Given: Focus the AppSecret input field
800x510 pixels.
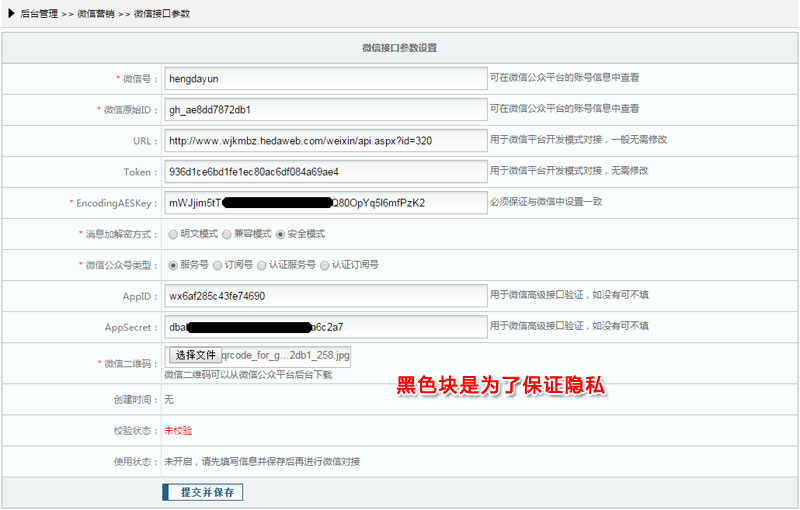Looking at the screenshot, I should [x=325, y=327].
